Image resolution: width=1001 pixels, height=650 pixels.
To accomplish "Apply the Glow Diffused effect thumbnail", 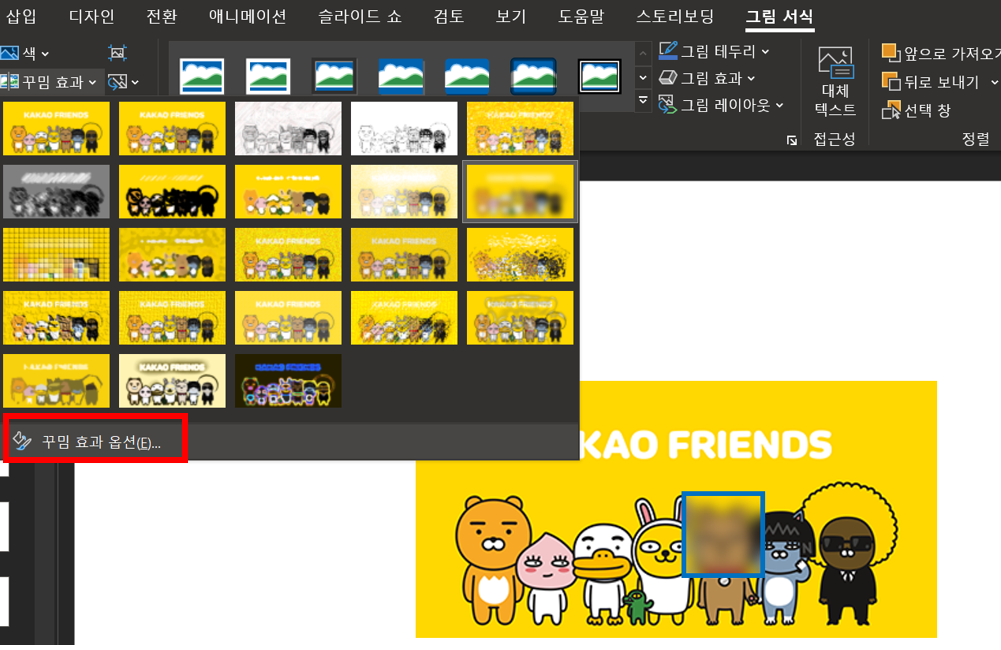I will pyautogui.click(x=404, y=192).
